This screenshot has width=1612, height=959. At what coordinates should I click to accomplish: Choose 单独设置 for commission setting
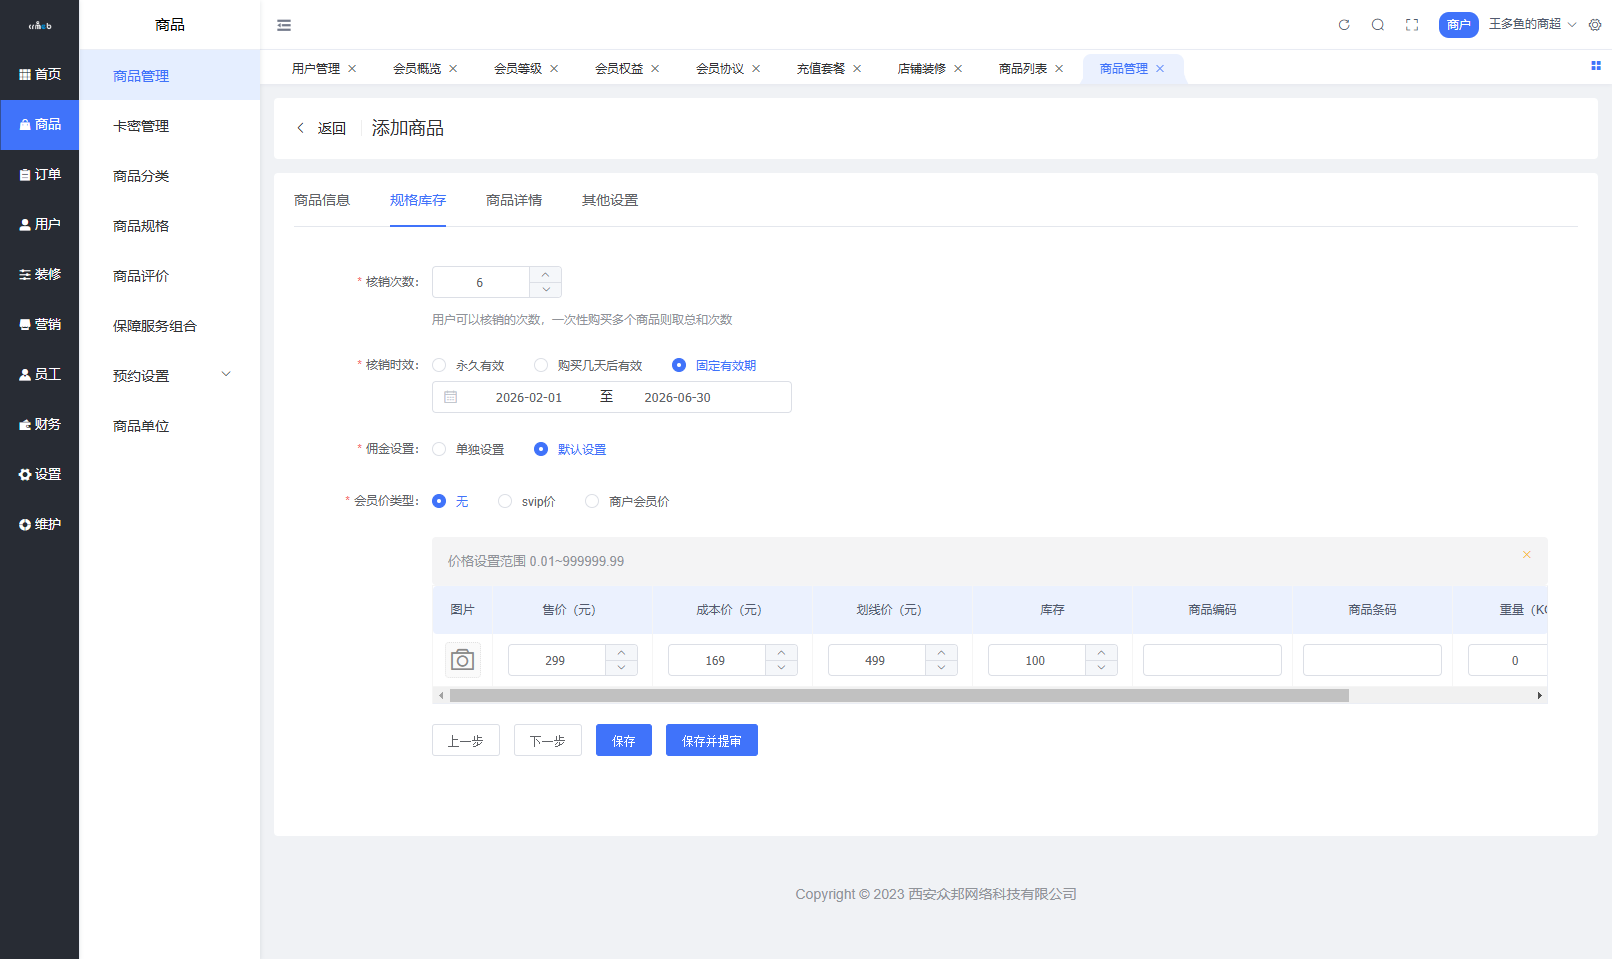click(439, 449)
